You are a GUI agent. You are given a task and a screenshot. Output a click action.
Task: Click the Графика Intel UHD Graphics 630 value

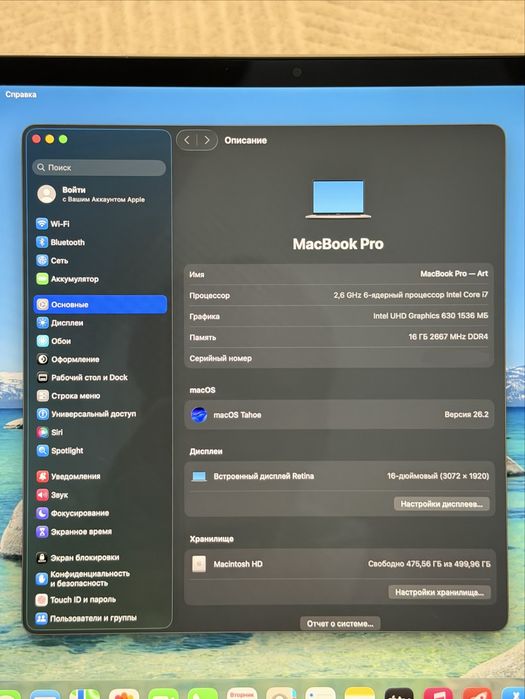(x=431, y=316)
